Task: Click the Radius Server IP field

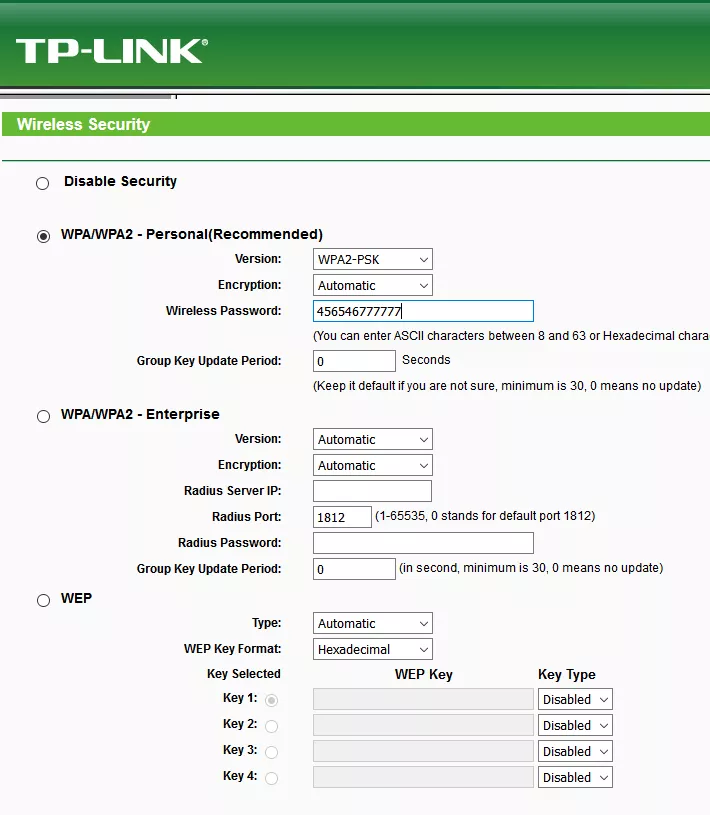Action: click(372, 491)
